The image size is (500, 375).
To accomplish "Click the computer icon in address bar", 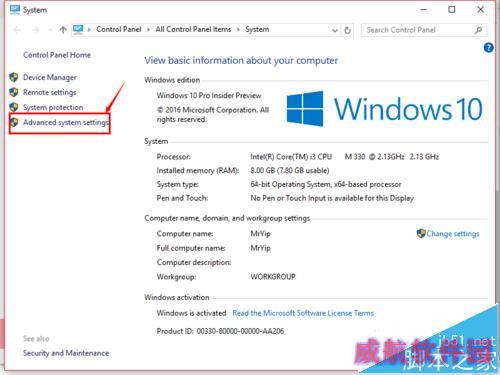I will tap(78, 30).
